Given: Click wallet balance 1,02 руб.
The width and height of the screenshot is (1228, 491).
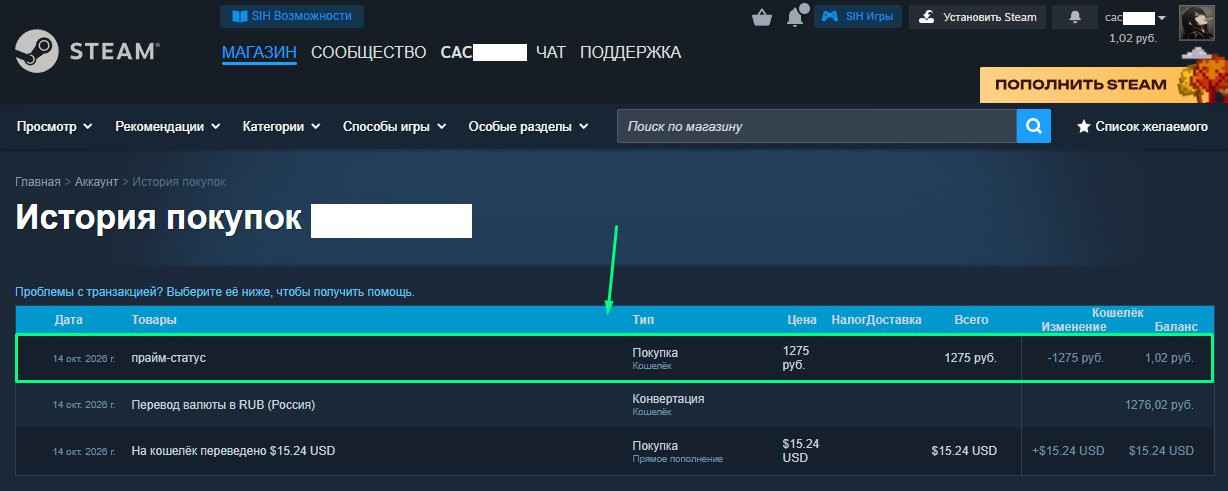Looking at the screenshot, I should 1133,38.
